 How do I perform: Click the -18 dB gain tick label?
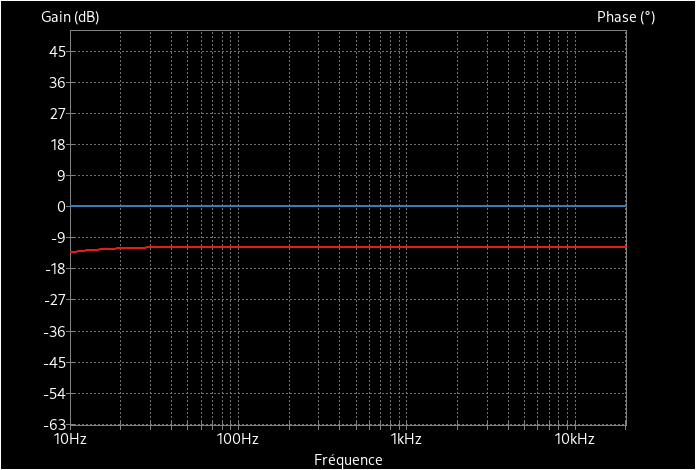[54, 268]
